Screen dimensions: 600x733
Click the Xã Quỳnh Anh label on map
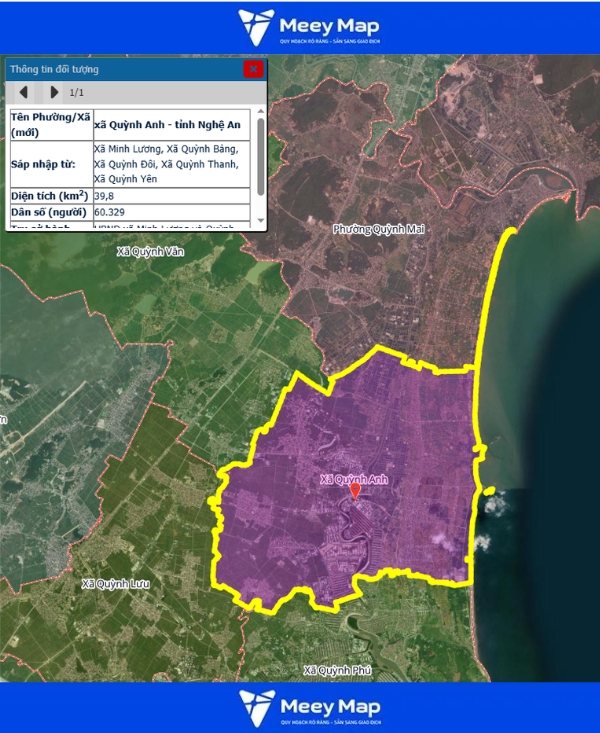coord(353,479)
